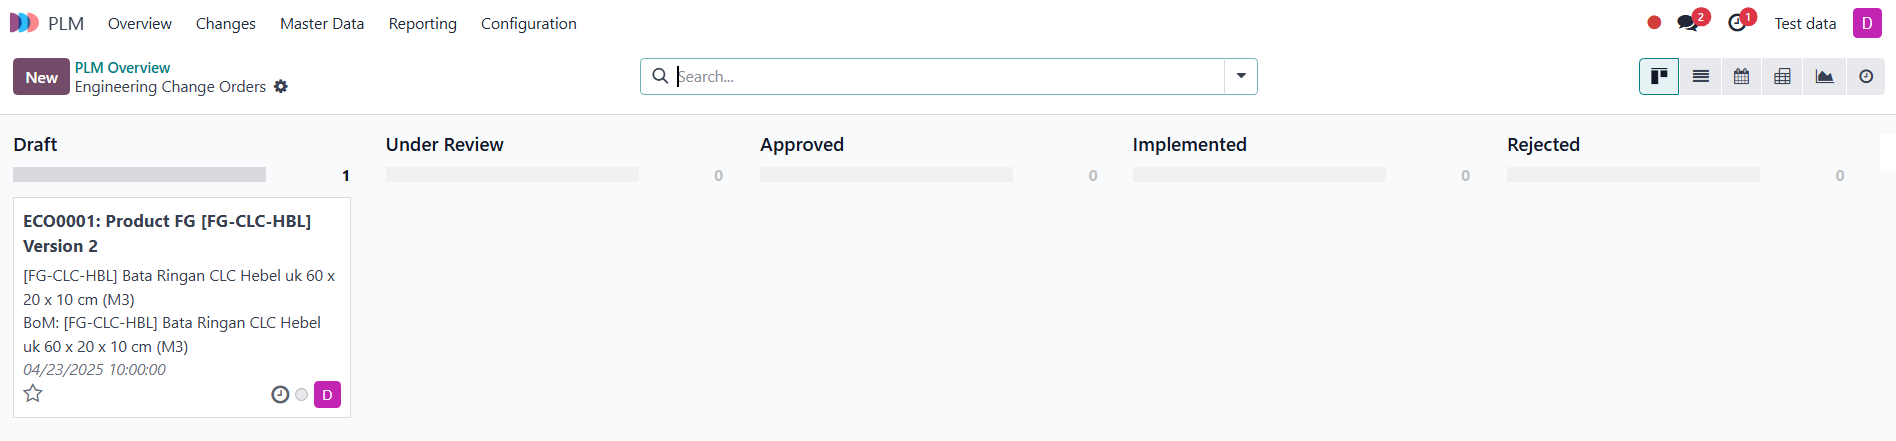Open the Configuration menu

529,23
